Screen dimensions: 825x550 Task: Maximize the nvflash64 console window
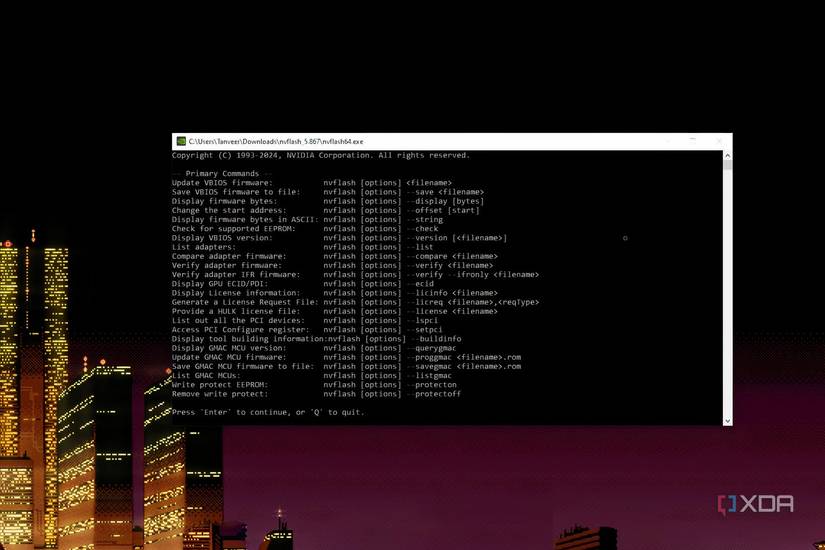[693, 141]
